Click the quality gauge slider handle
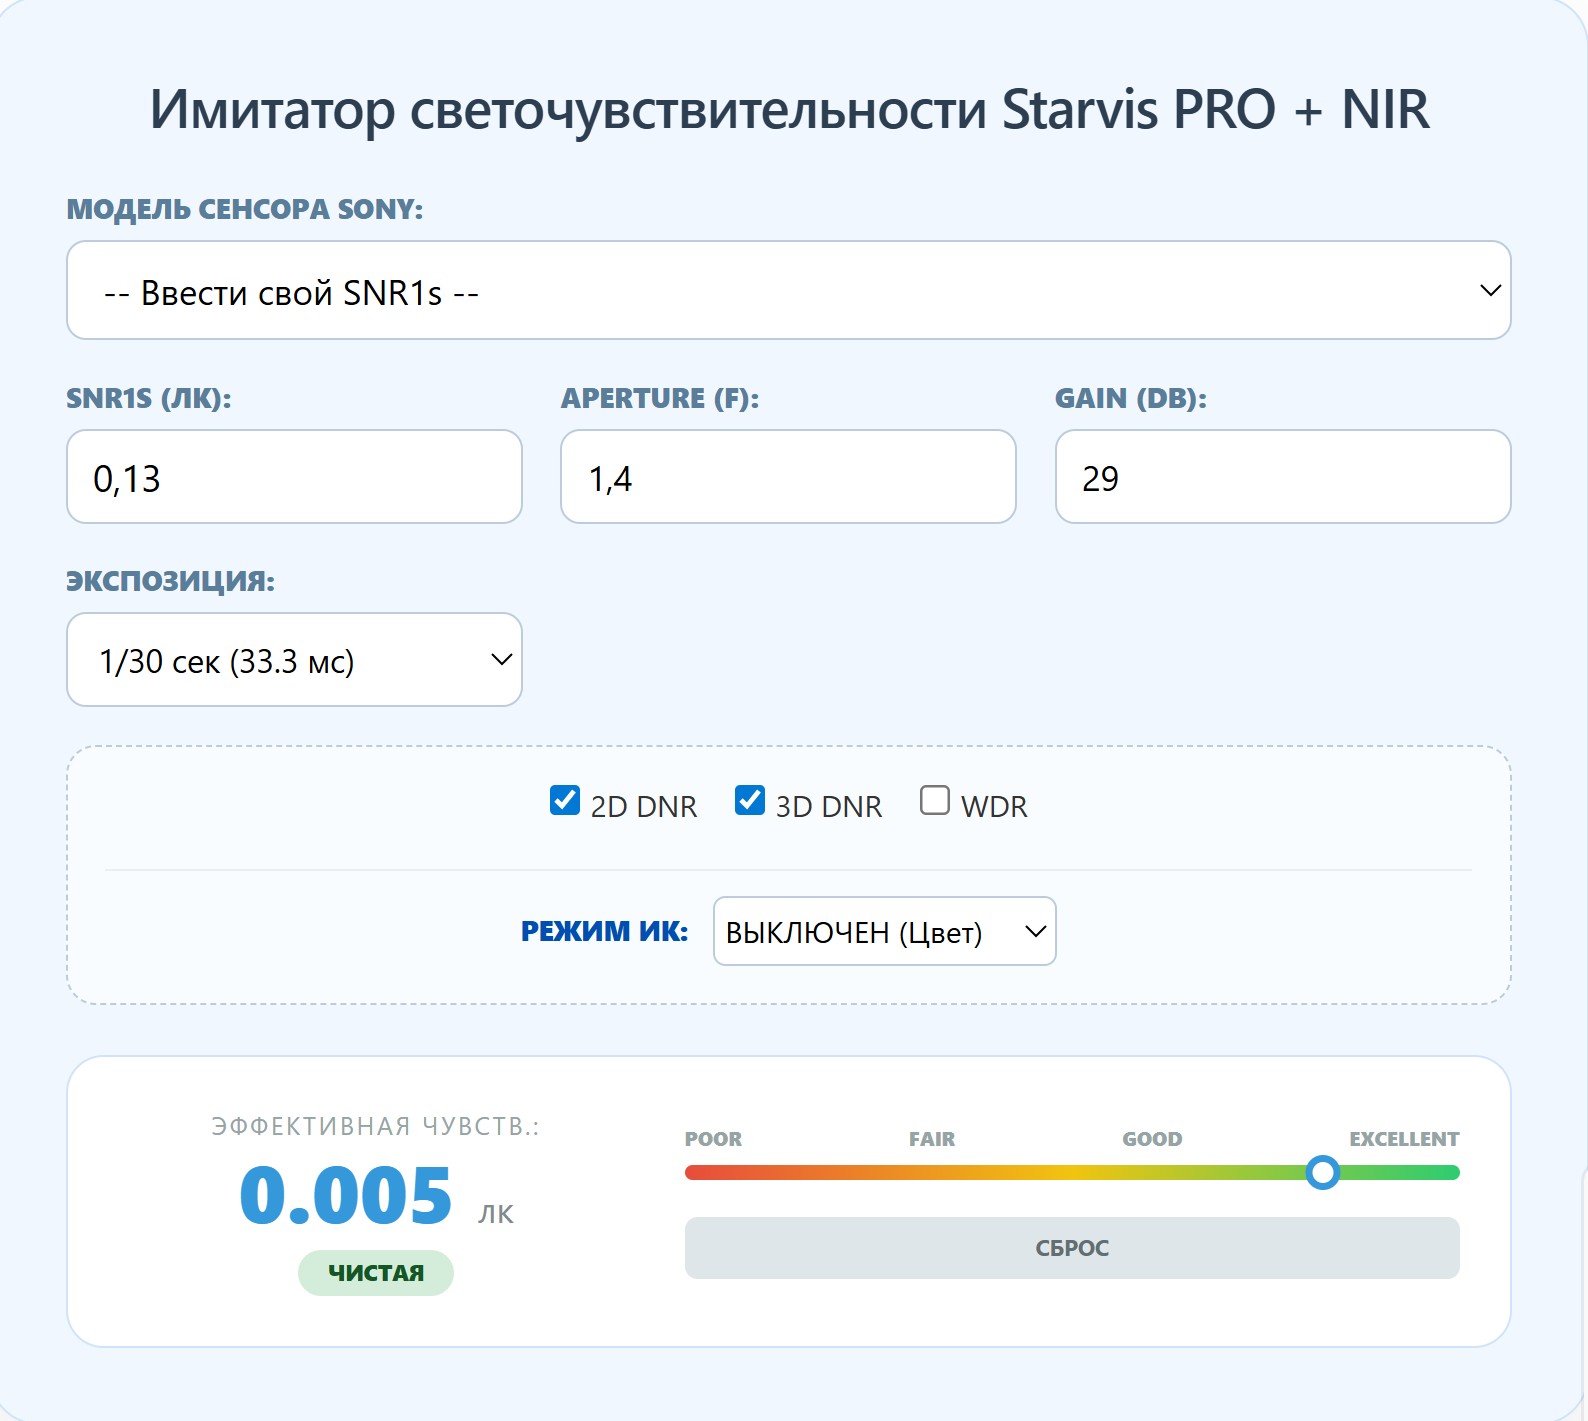The image size is (1588, 1421). point(1323,1172)
